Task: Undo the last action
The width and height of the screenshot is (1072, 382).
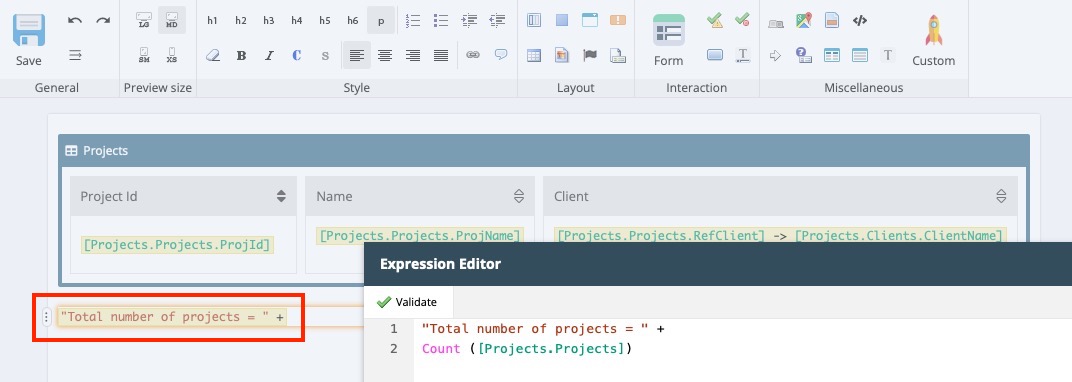Action: (75, 21)
